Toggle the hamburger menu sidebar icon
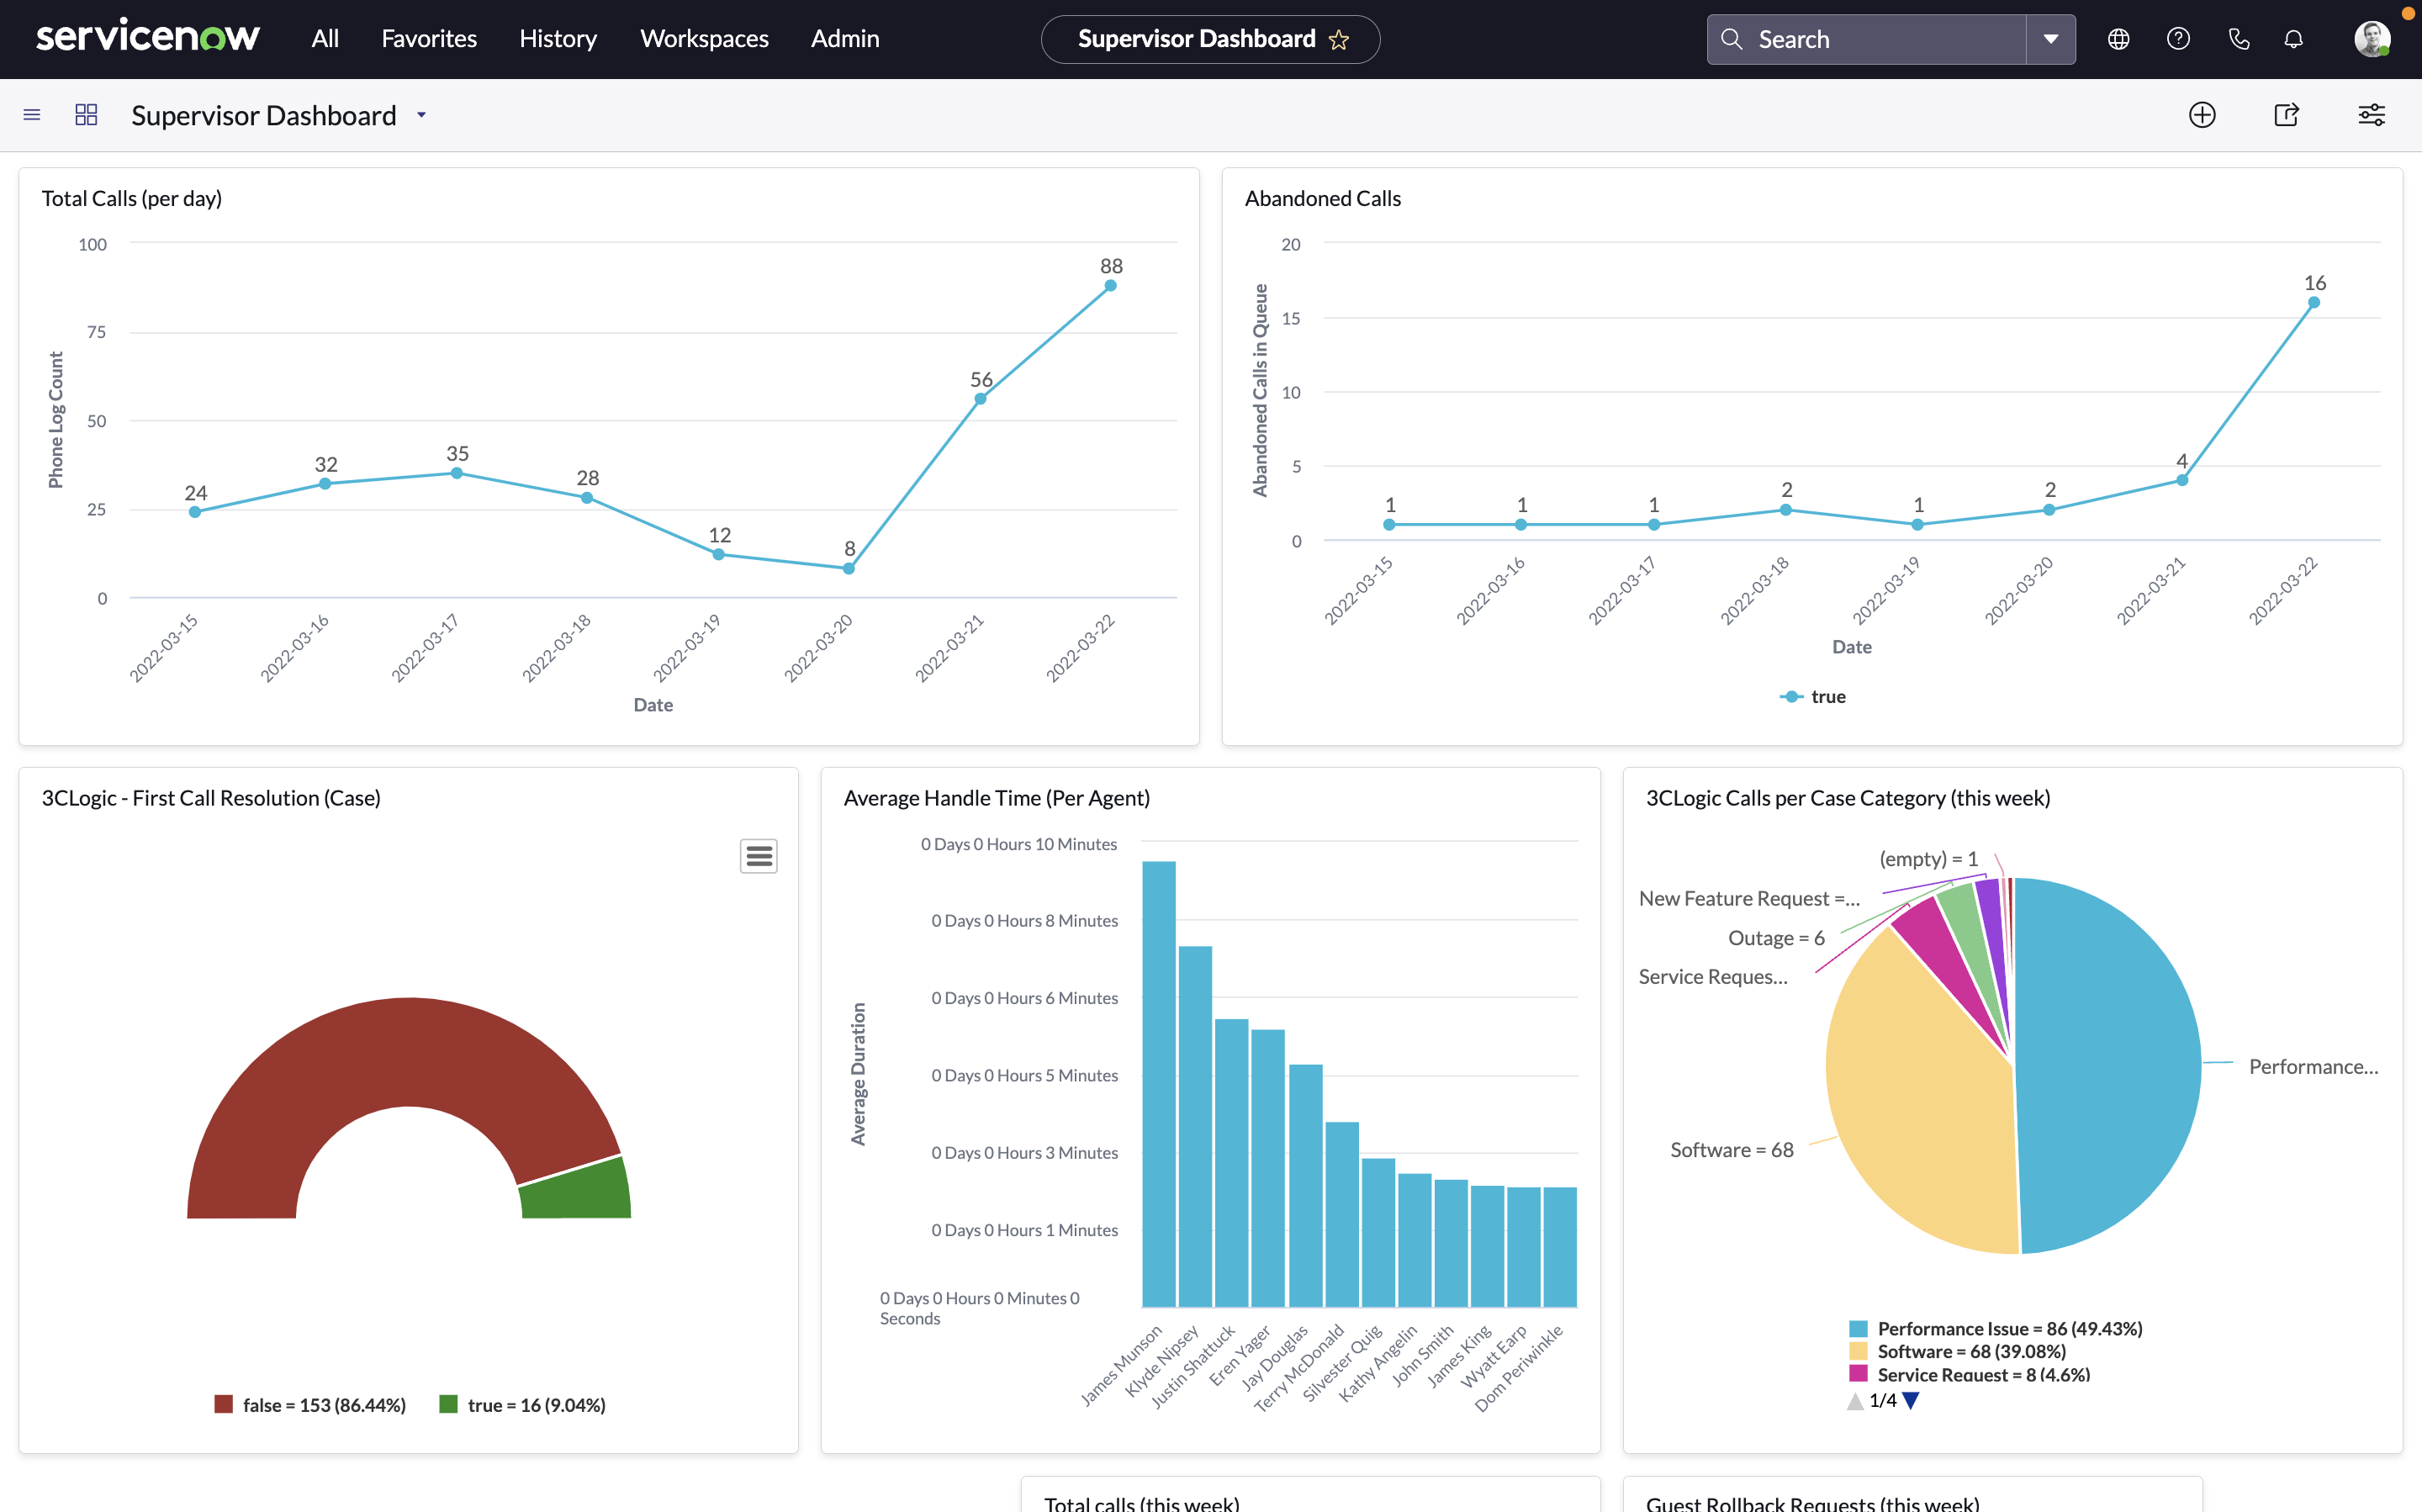Screen dimensions: 2422x1512 click(x=29, y=115)
